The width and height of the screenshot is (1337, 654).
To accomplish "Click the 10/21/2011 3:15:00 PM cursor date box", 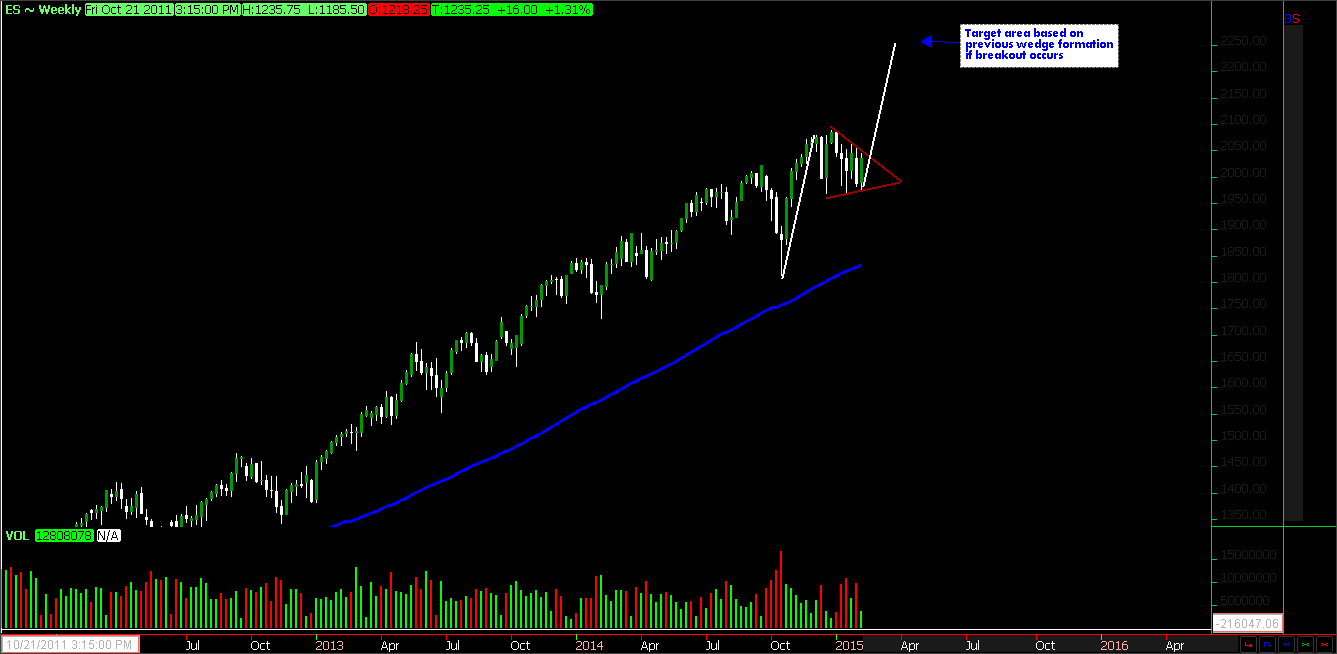I will tap(70, 645).
